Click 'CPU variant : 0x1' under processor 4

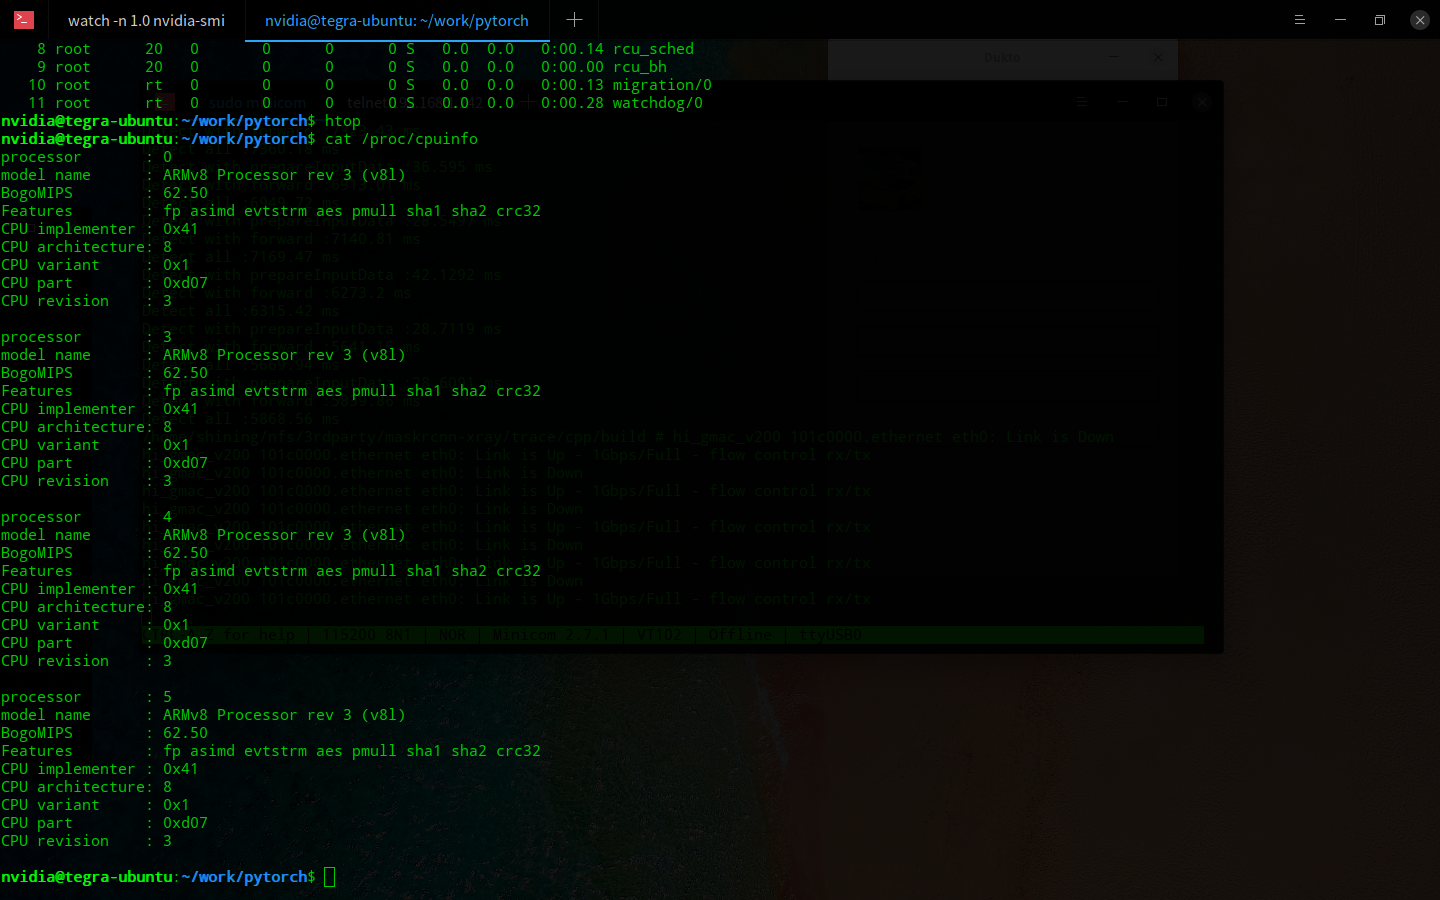[x=96, y=625]
